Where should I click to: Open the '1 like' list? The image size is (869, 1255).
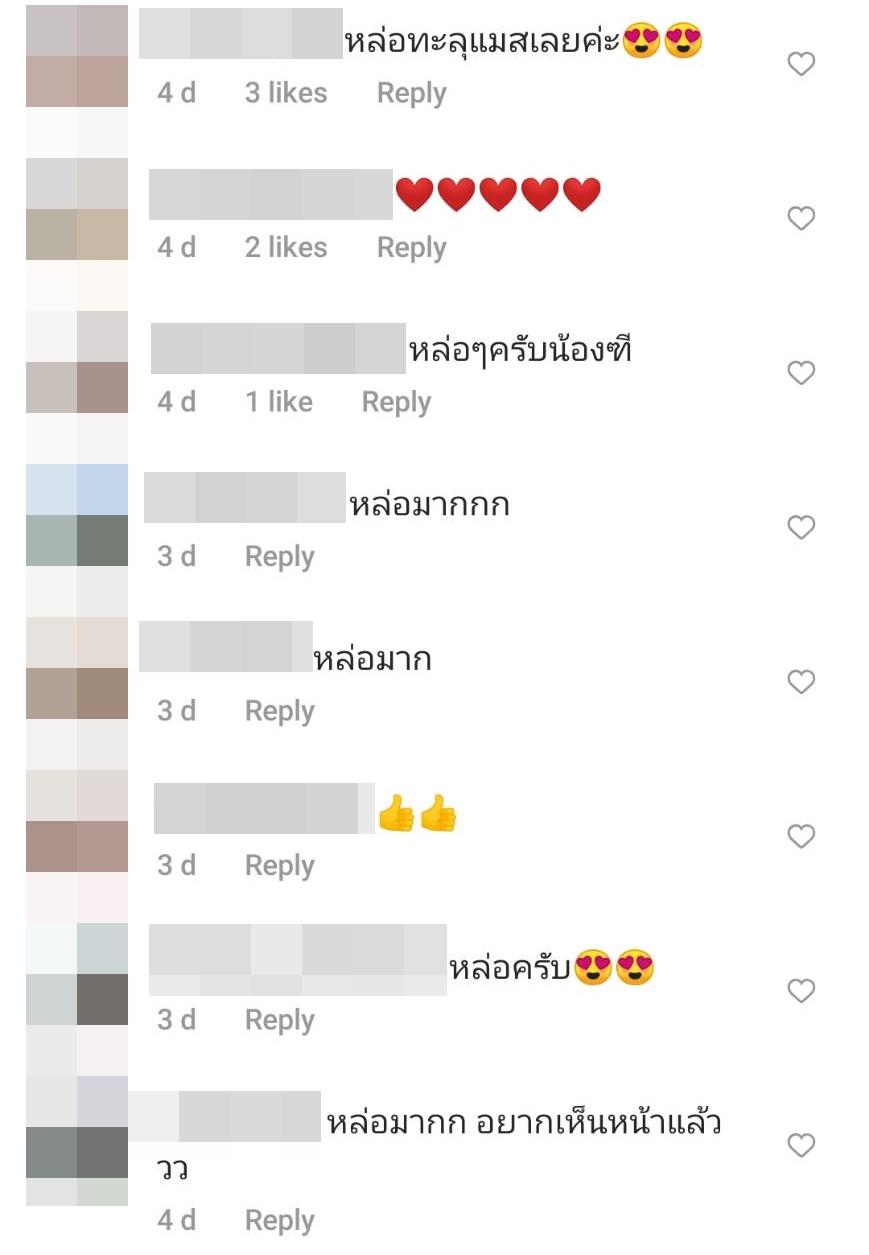279,402
